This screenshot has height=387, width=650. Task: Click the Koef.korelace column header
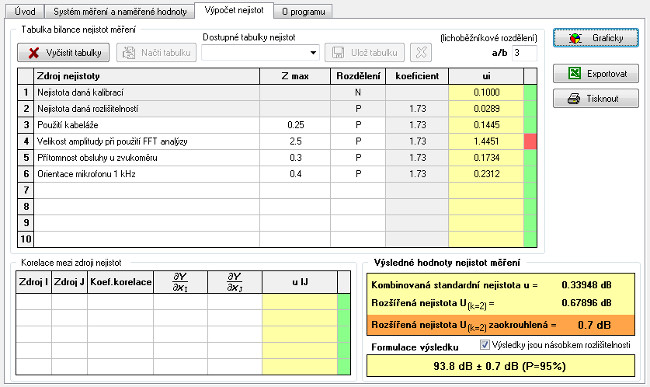pos(120,282)
